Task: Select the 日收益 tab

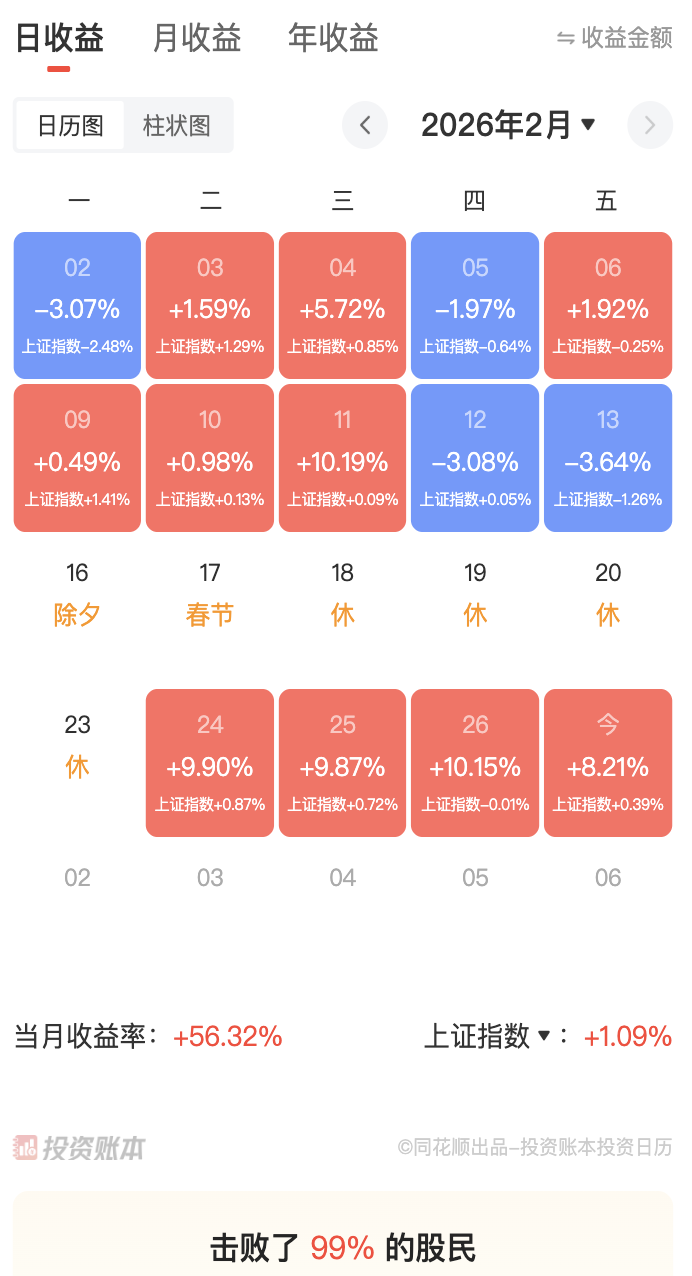Action: pos(59,39)
